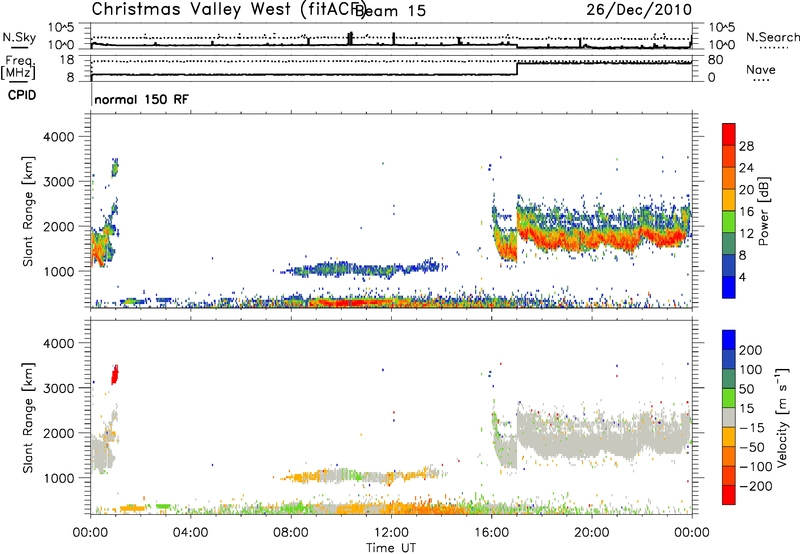
Task: Click the '3000' tick on the Velocity panel
Action: (58, 388)
